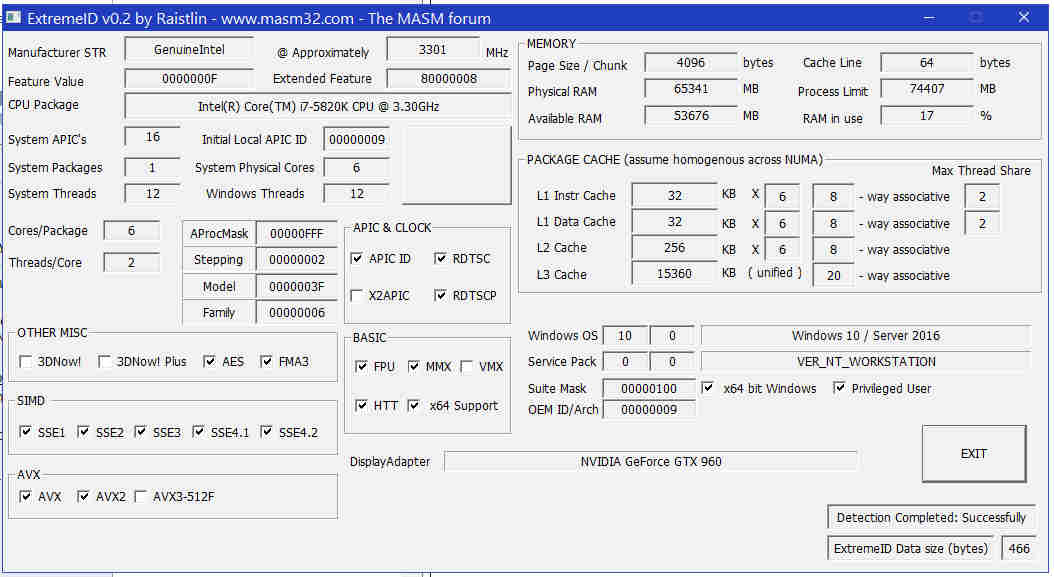Click the Stepping value 00000002

pos(296,260)
